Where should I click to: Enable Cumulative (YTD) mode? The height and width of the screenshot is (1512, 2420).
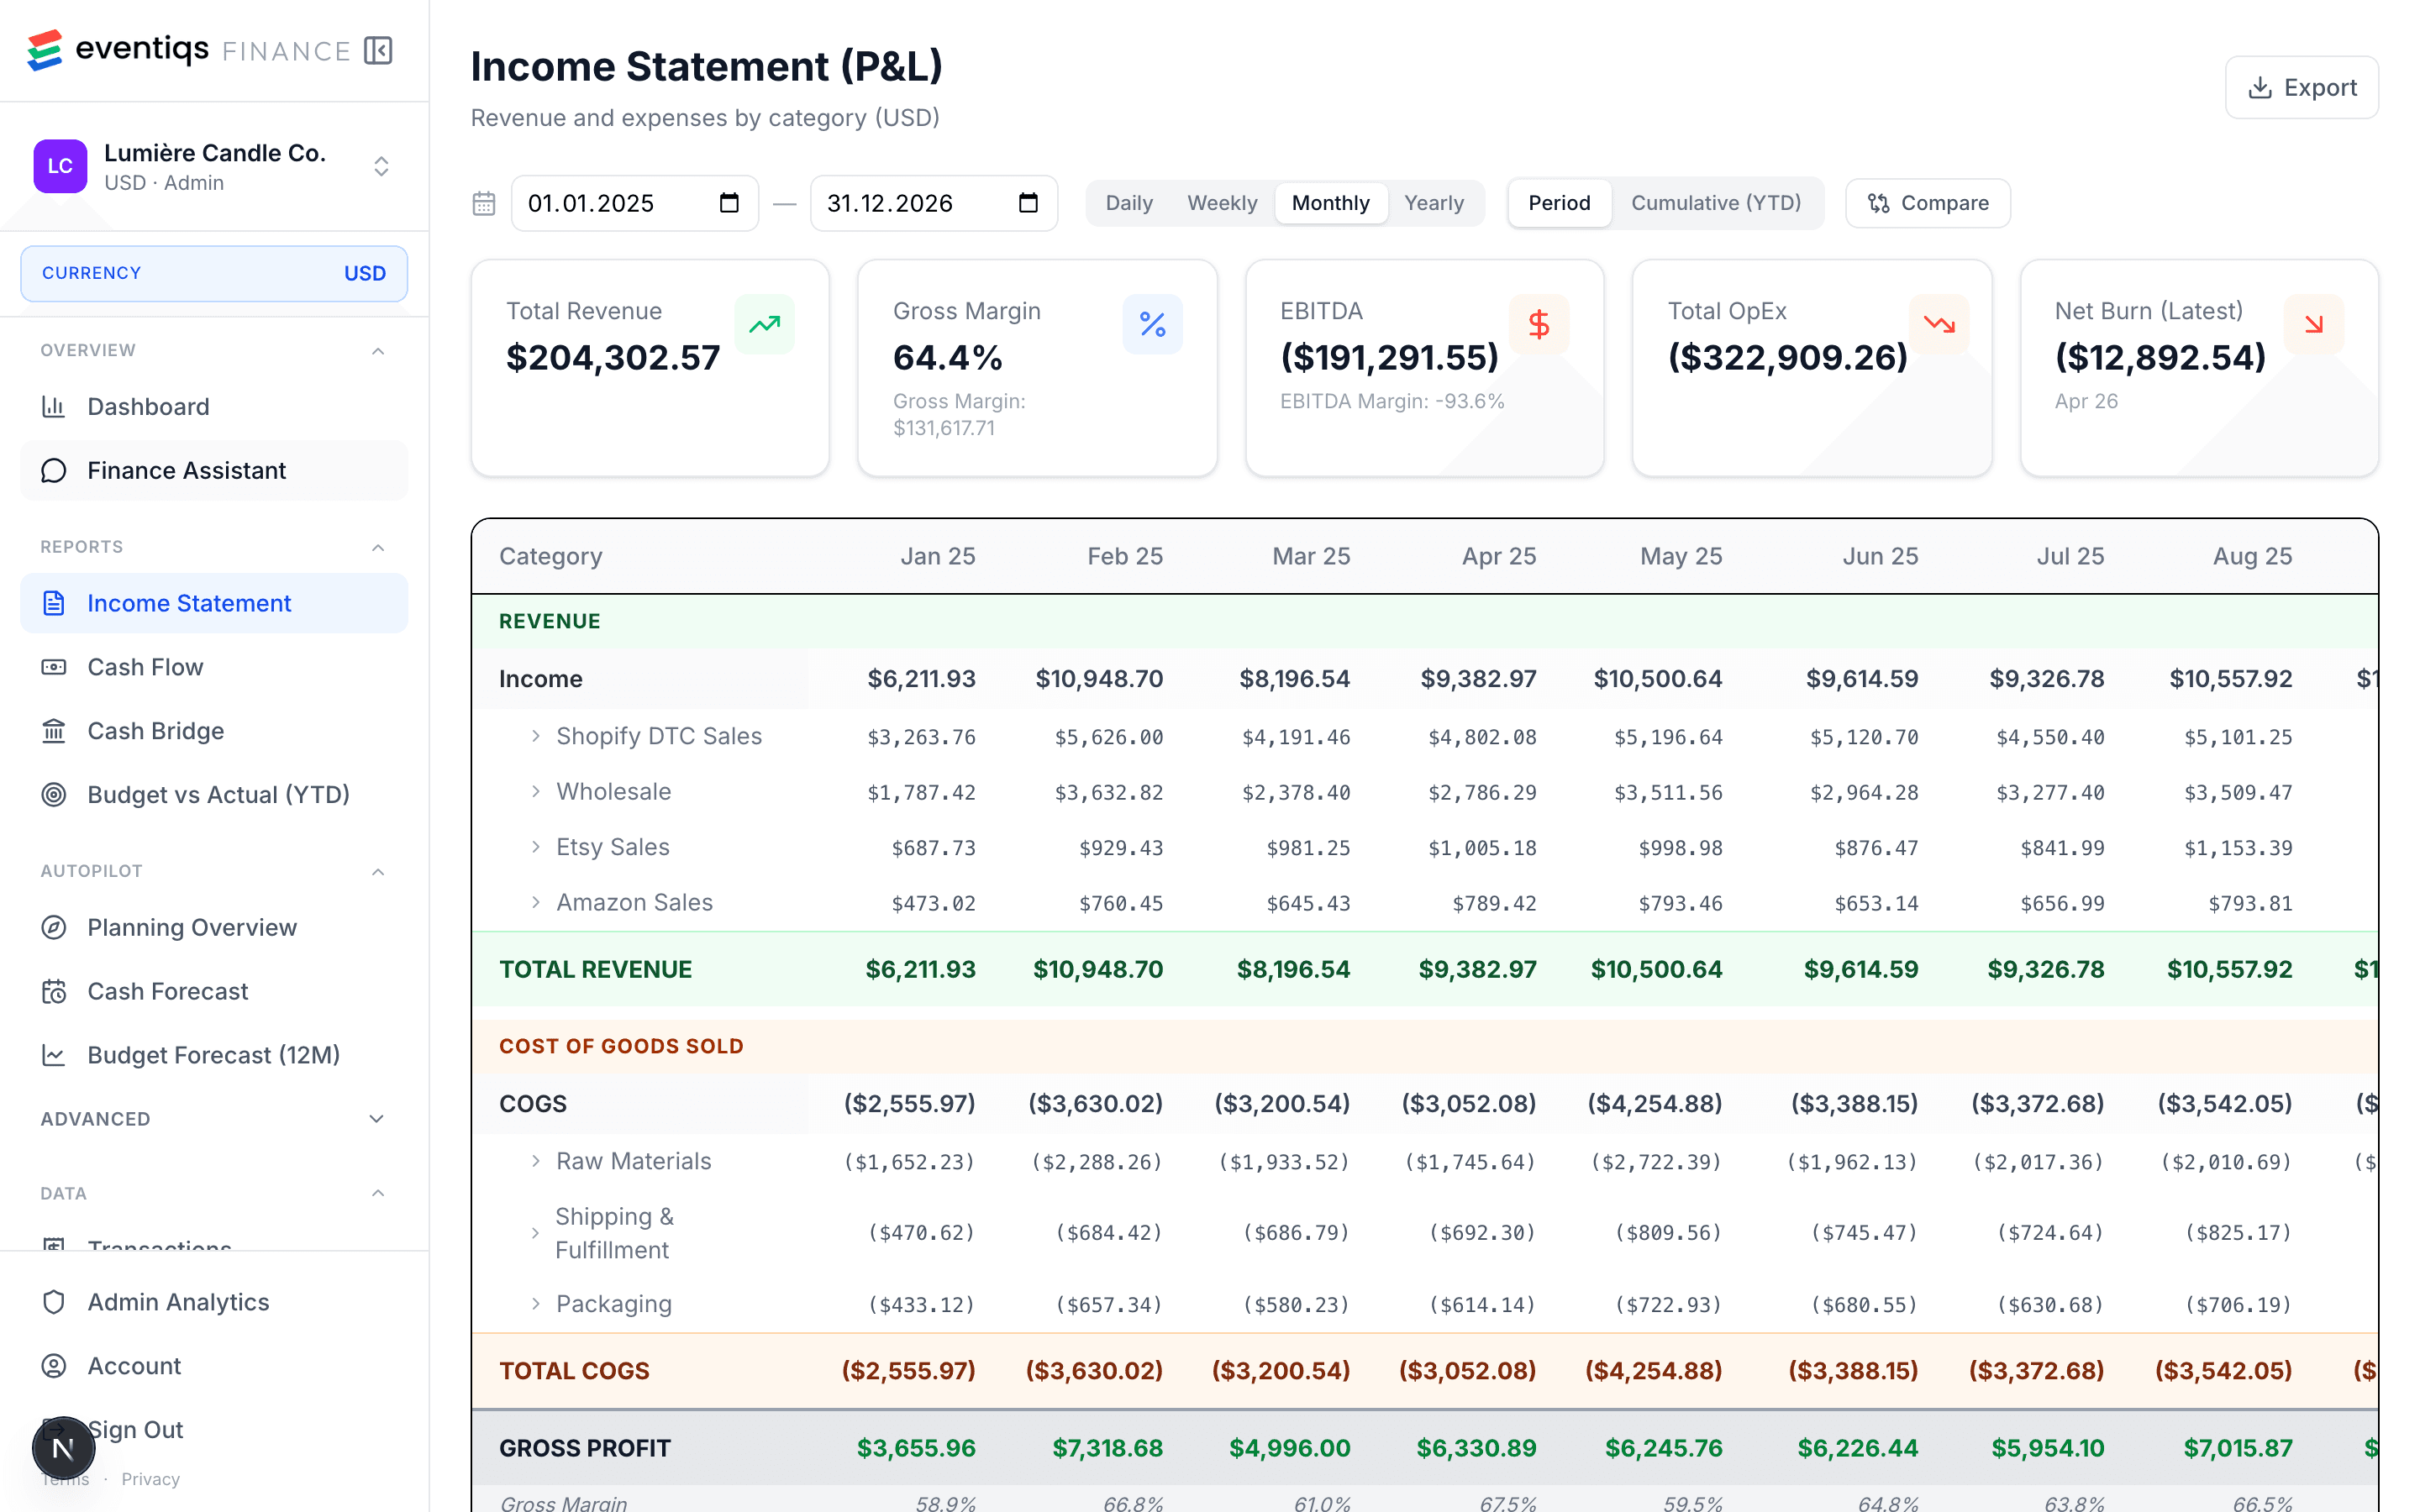(x=1716, y=203)
